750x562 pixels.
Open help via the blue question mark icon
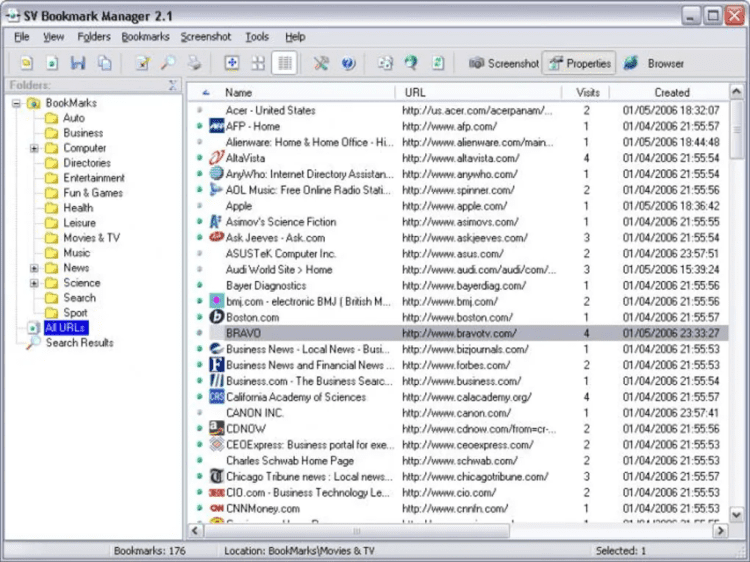point(348,63)
